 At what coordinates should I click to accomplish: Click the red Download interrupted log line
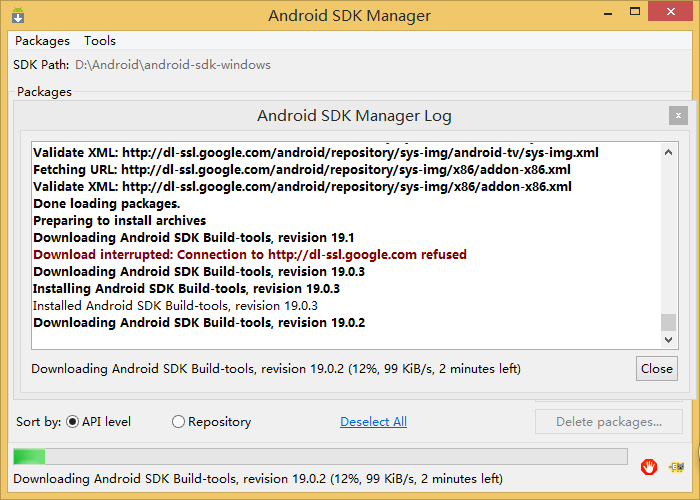point(250,254)
